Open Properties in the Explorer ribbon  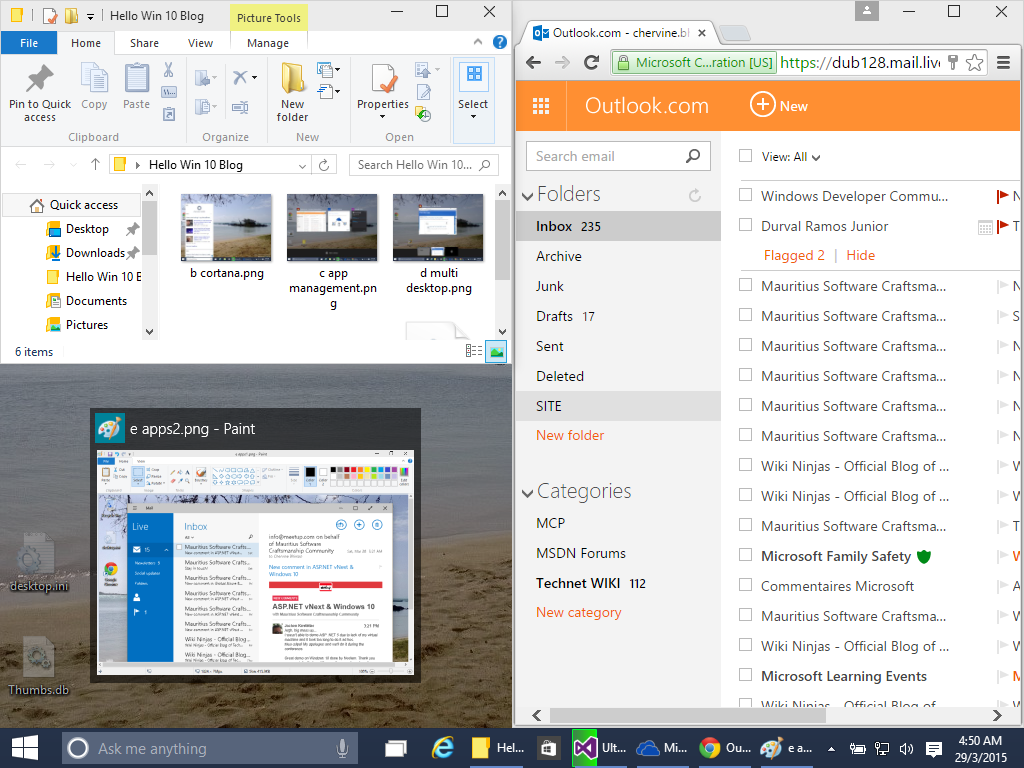coord(383,93)
